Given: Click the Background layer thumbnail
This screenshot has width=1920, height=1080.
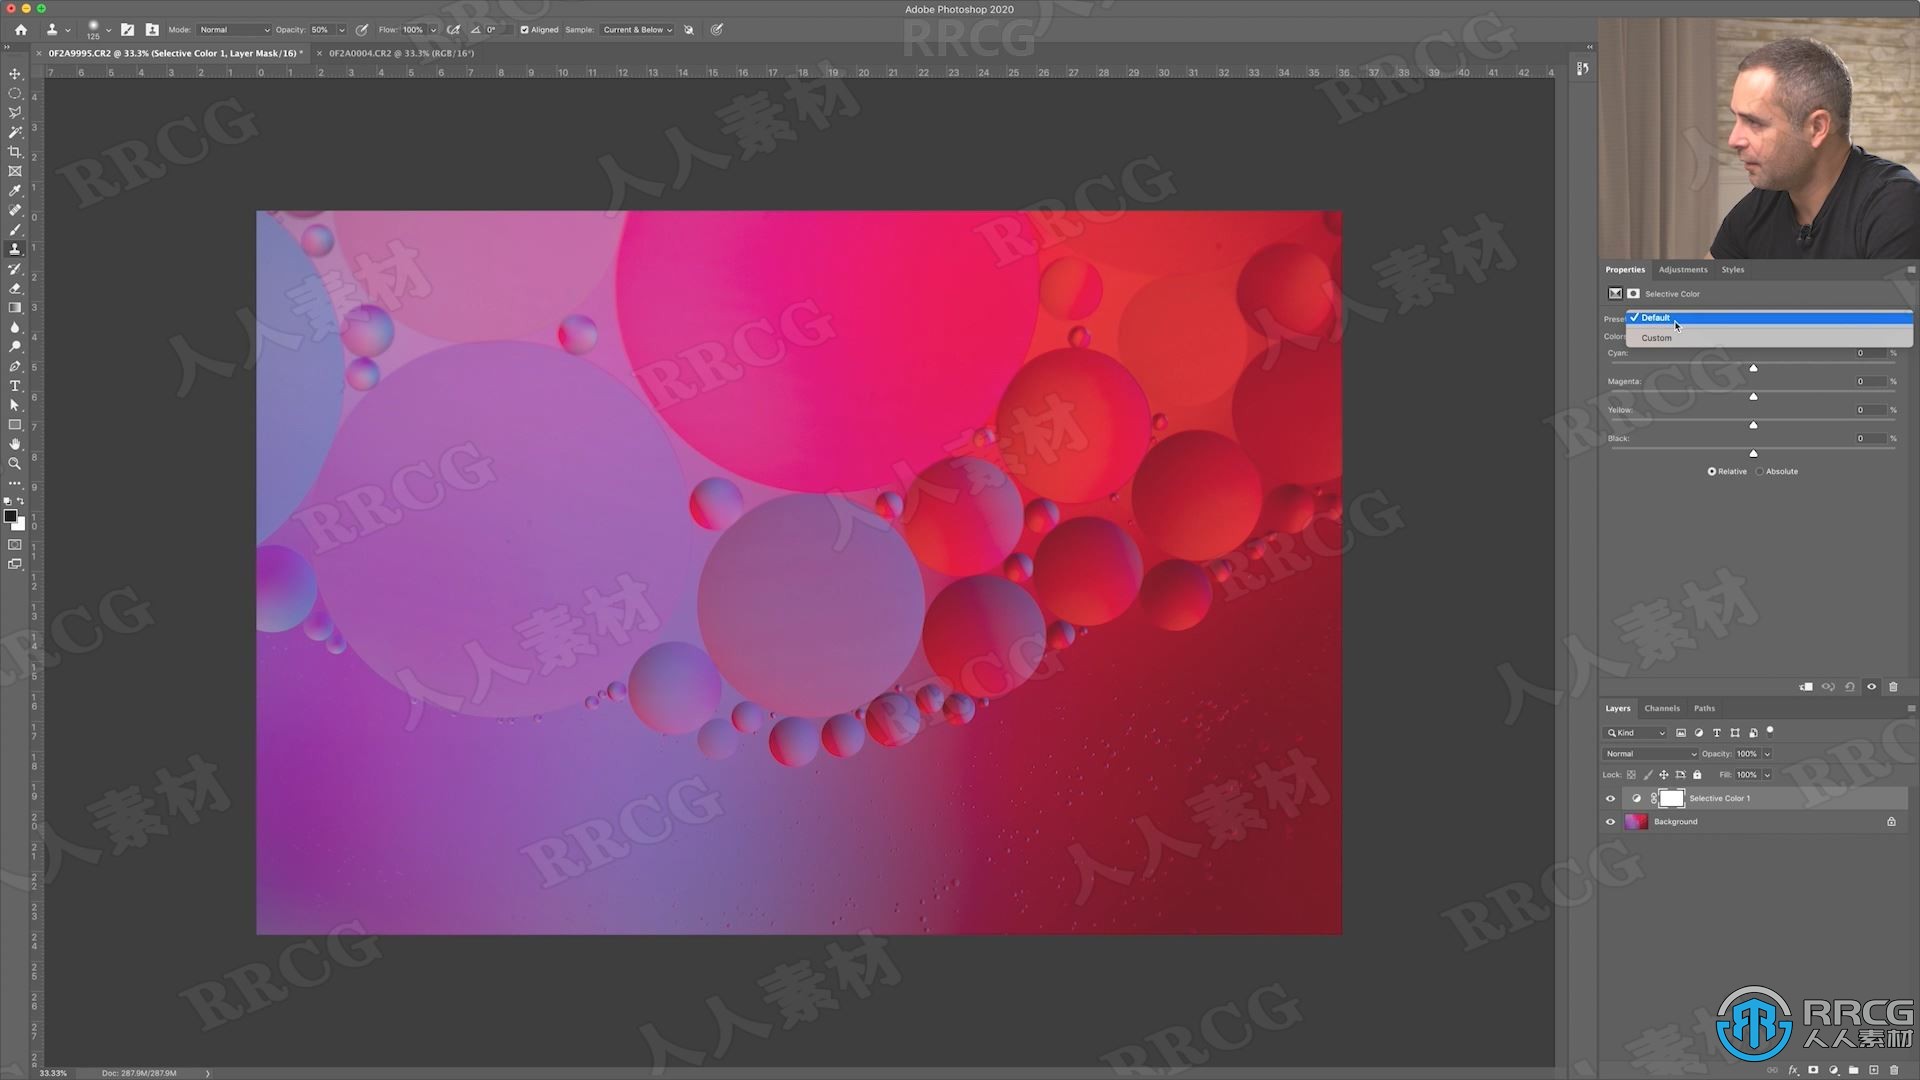Looking at the screenshot, I should [1639, 822].
